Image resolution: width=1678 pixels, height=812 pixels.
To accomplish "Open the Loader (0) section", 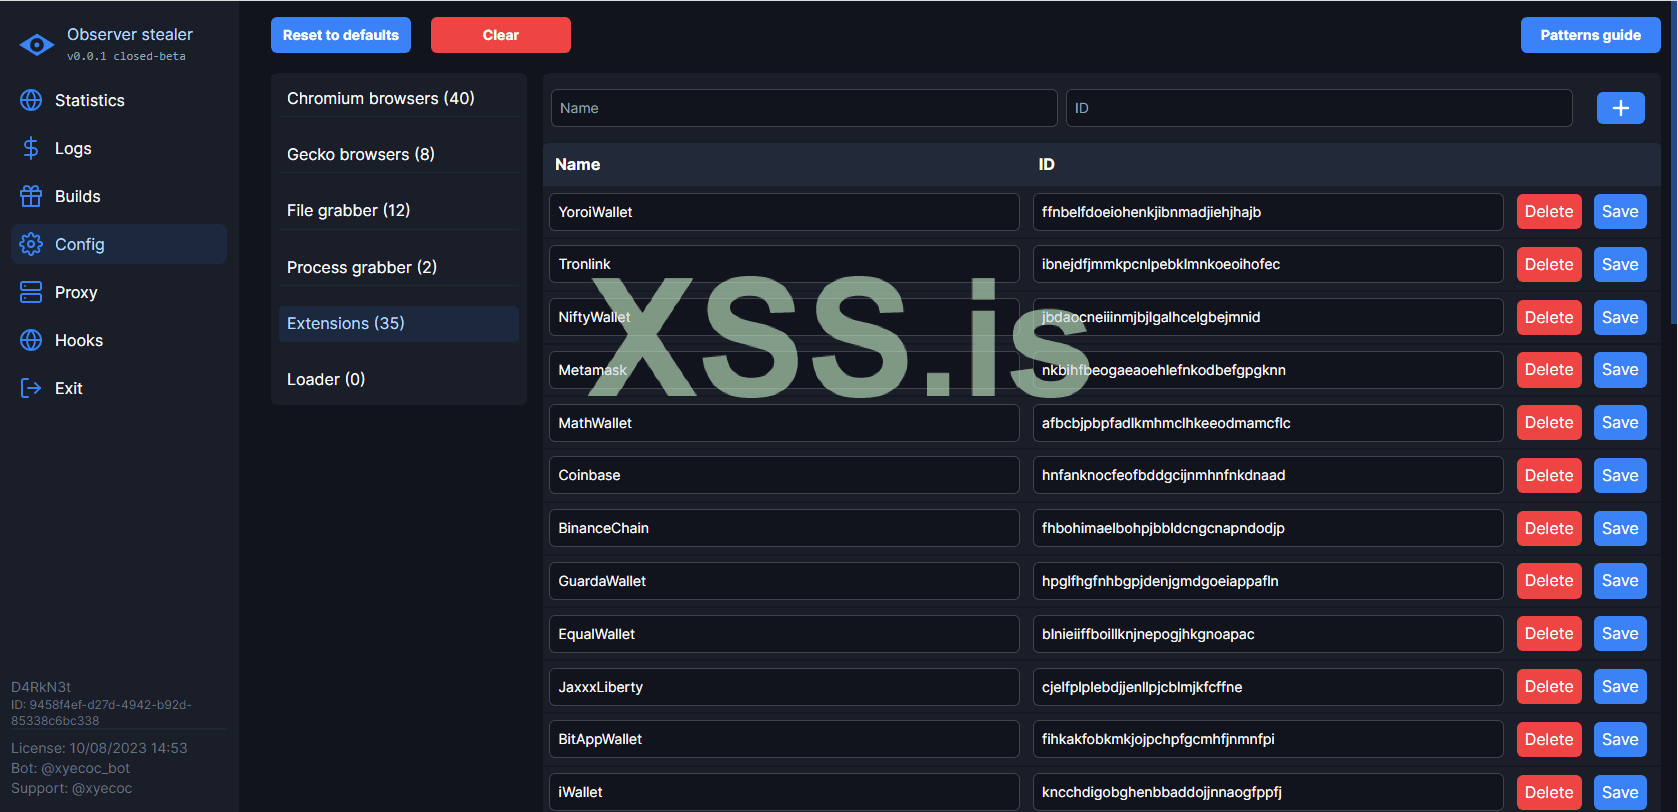I will pos(399,379).
